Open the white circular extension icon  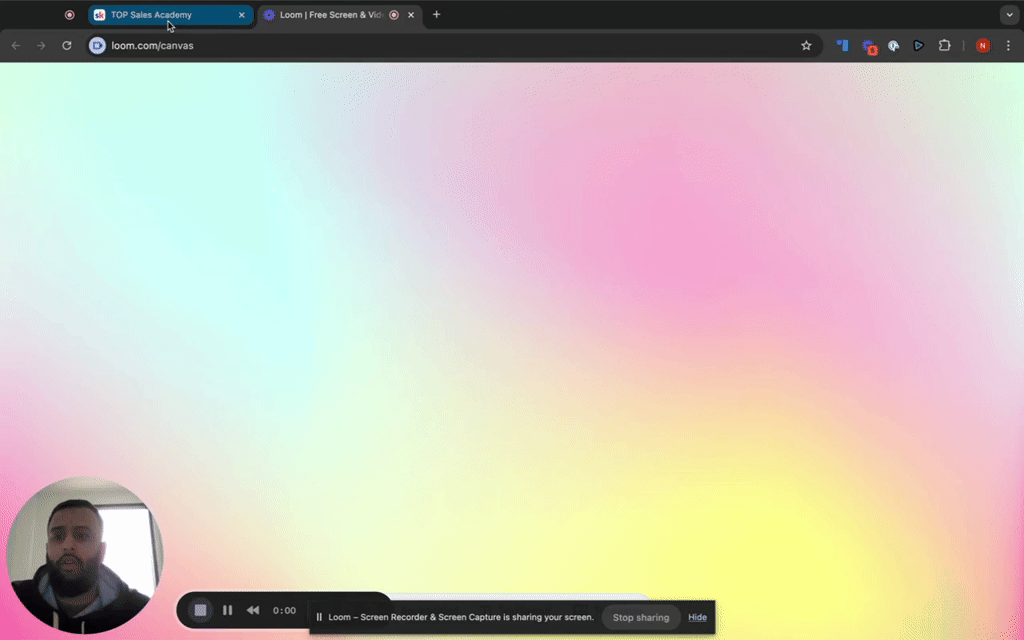point(893,45)
